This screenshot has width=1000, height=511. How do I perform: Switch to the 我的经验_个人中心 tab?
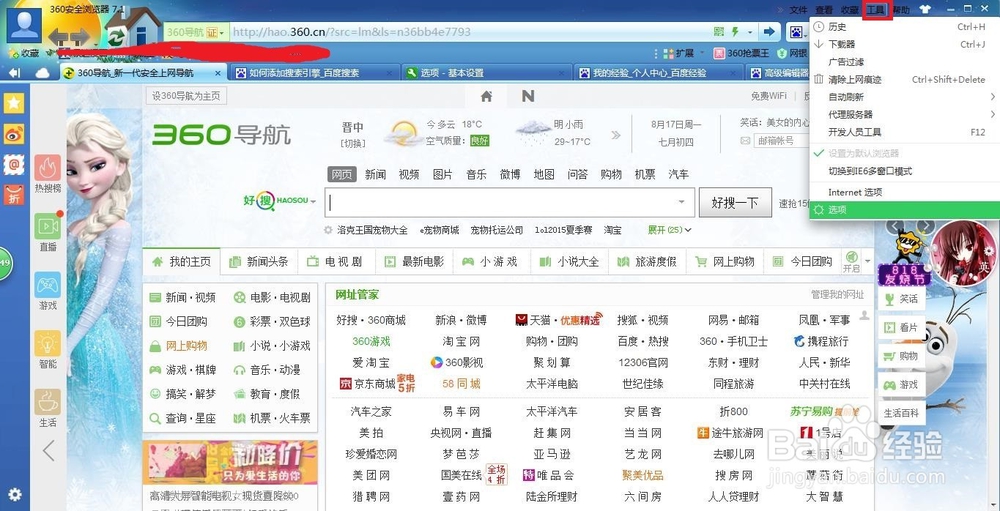(657, 73)
